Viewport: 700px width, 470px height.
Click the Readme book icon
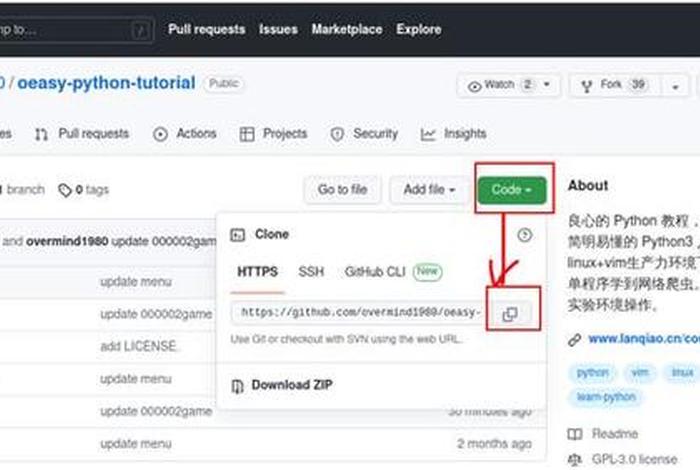[575, 434]
